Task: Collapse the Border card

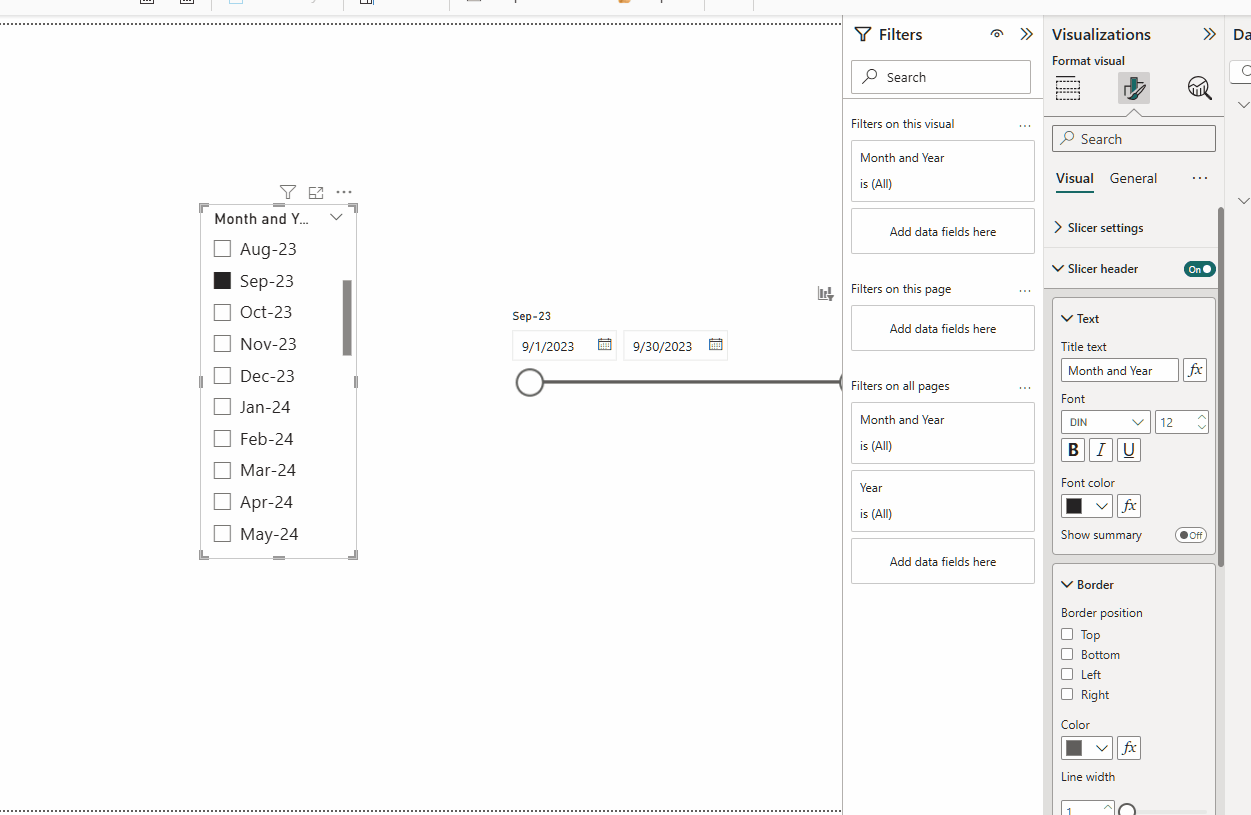Action: coord(1067,584)
